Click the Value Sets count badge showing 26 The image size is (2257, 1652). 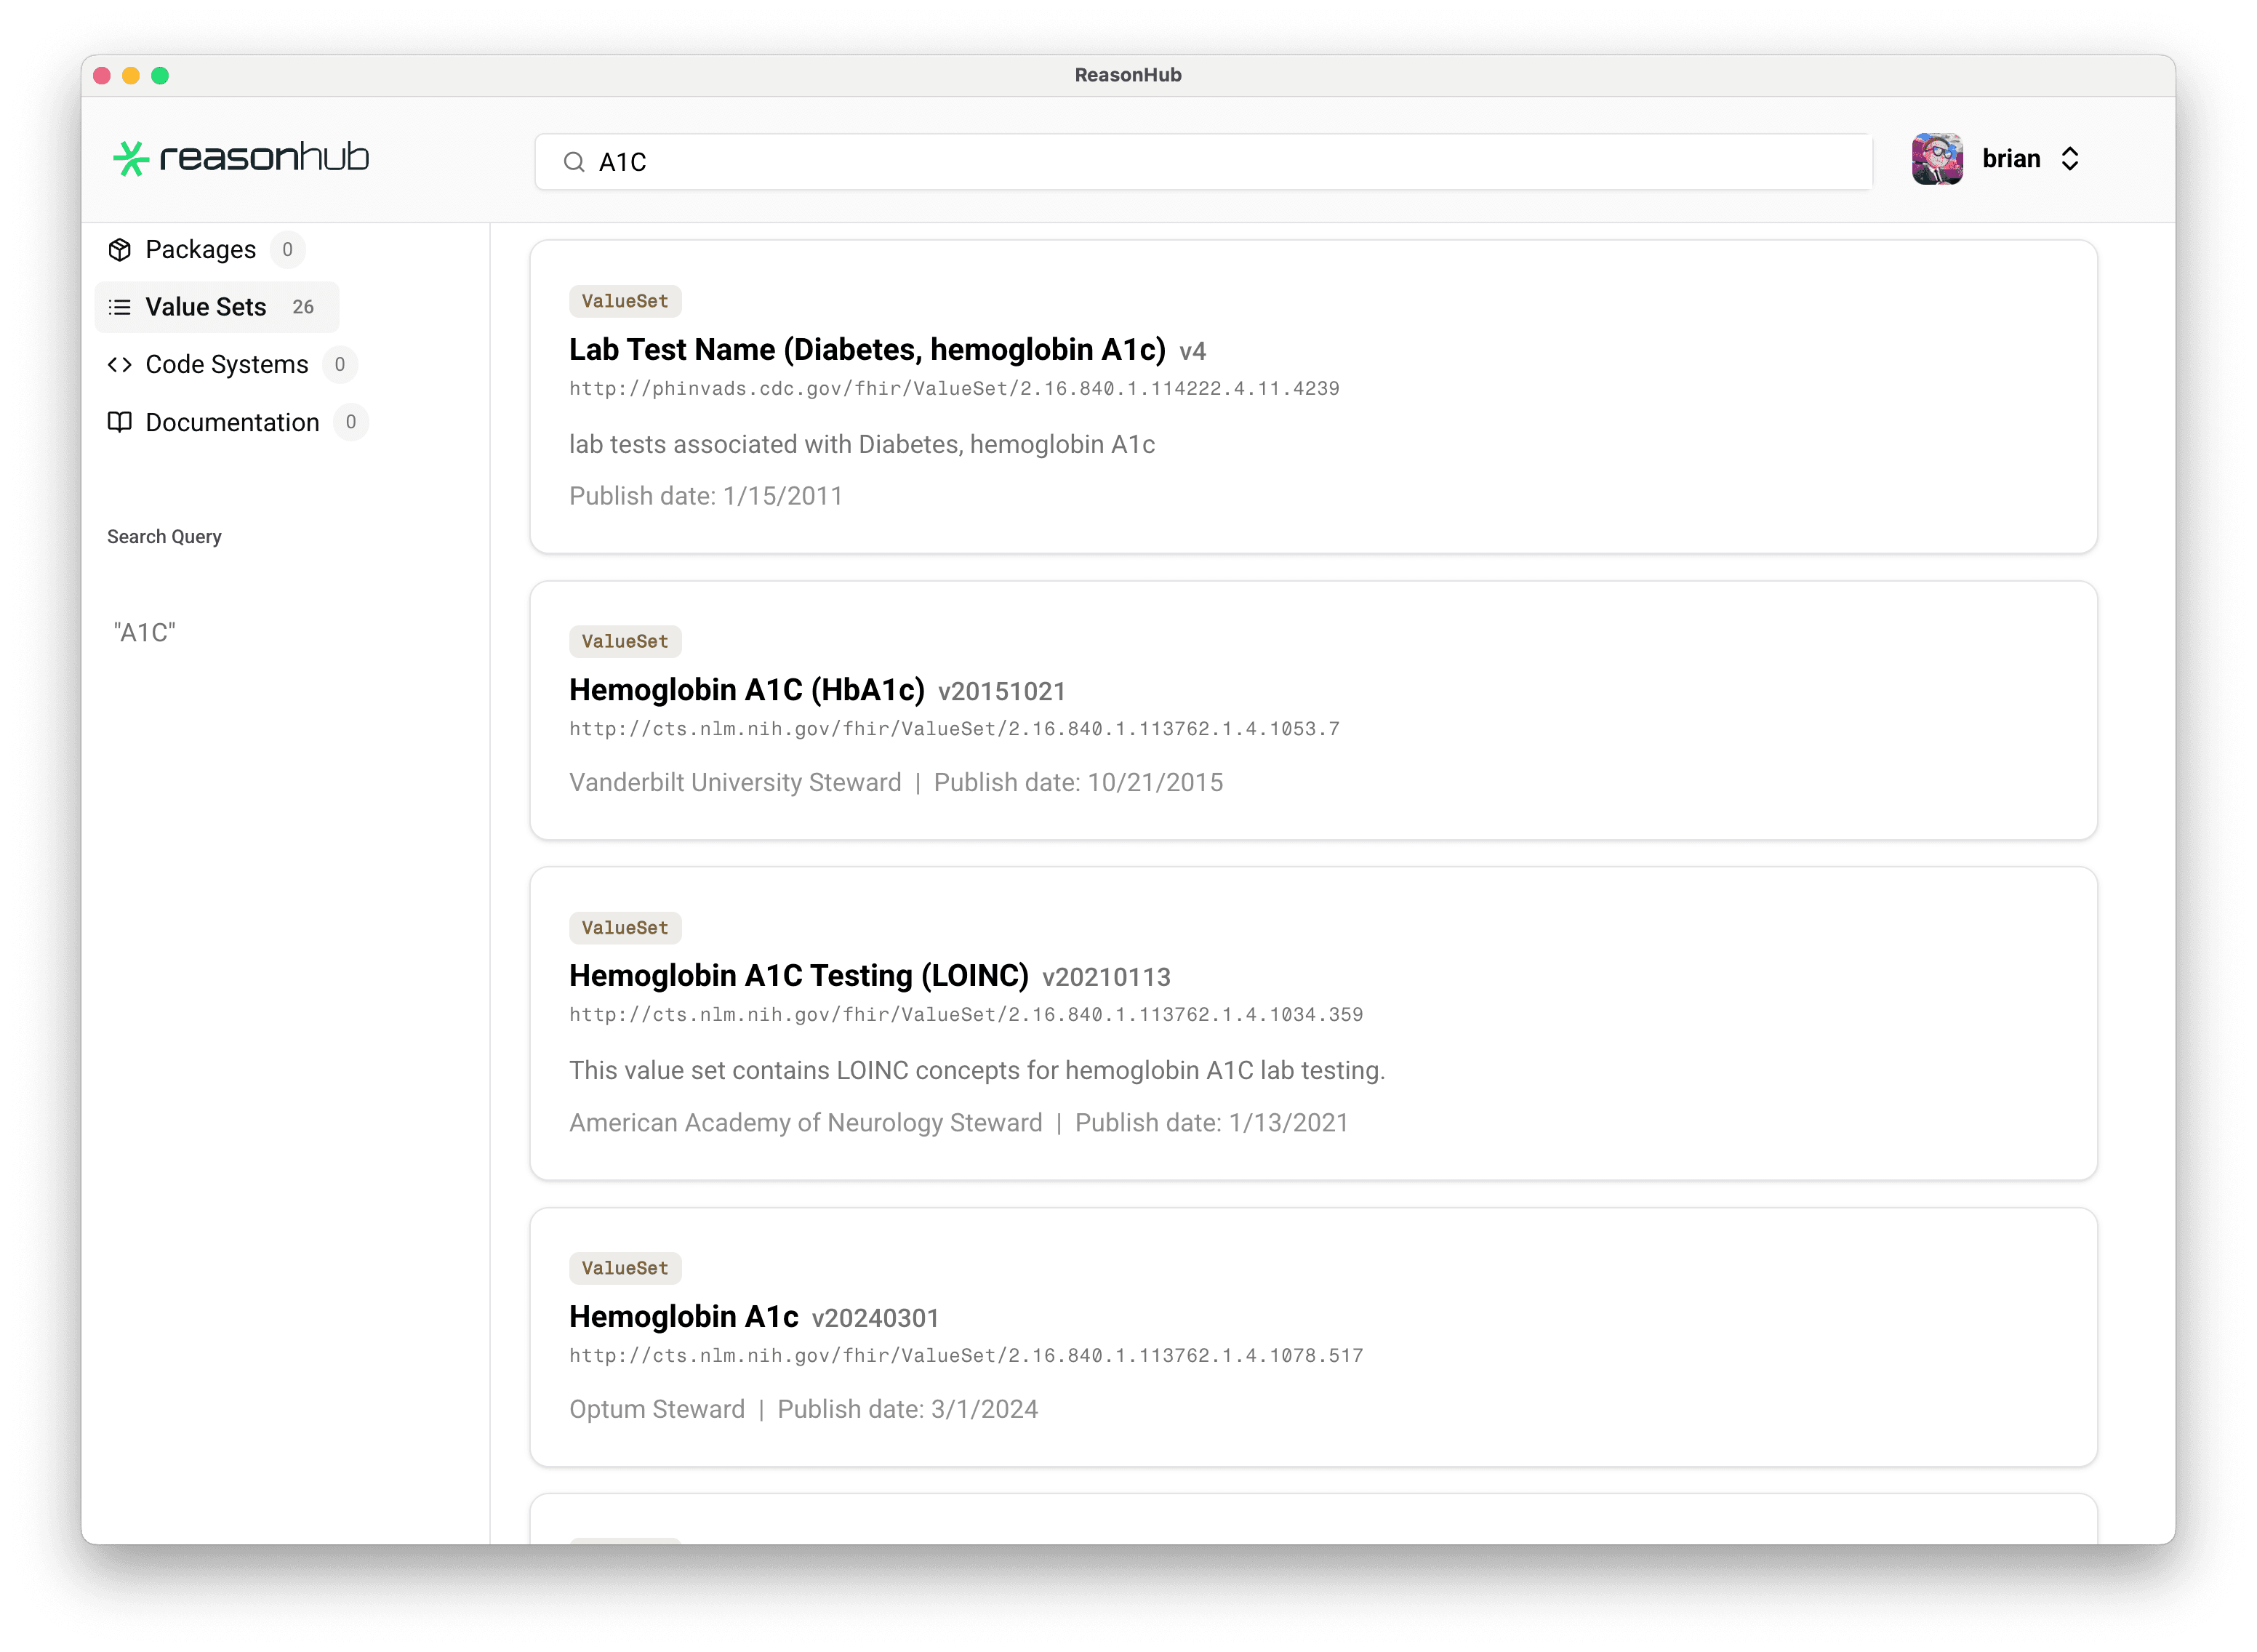303,307
